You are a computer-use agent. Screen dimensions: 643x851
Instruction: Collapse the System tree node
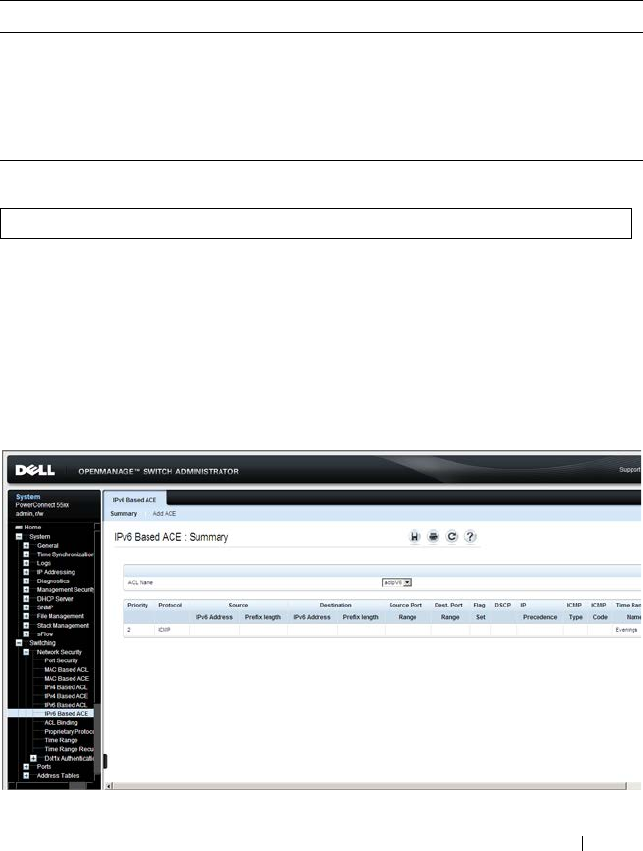point(19,536)
